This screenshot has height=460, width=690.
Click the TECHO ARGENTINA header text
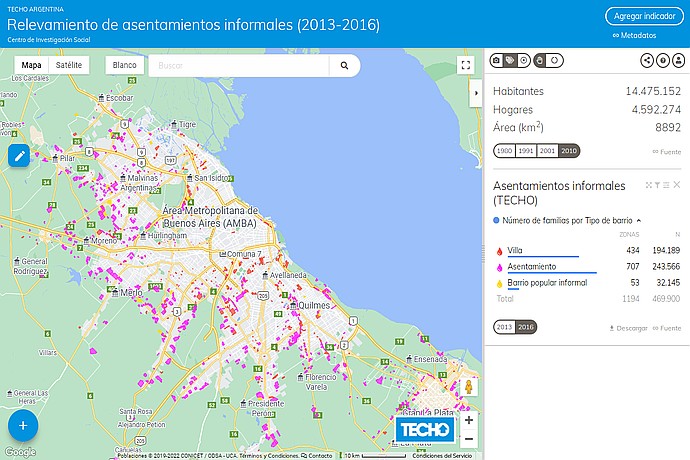point(35,9)
